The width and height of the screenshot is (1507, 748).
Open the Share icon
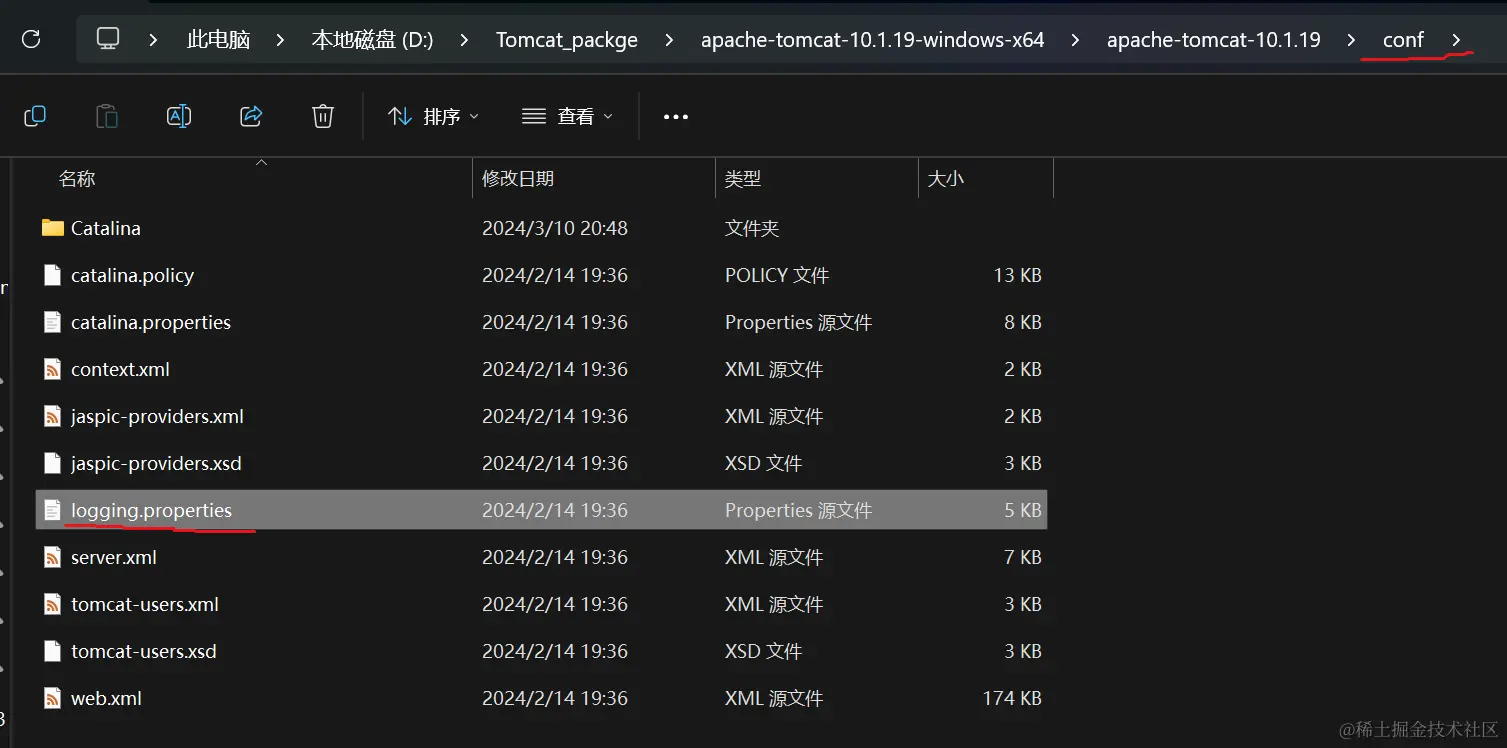[250, 116]
